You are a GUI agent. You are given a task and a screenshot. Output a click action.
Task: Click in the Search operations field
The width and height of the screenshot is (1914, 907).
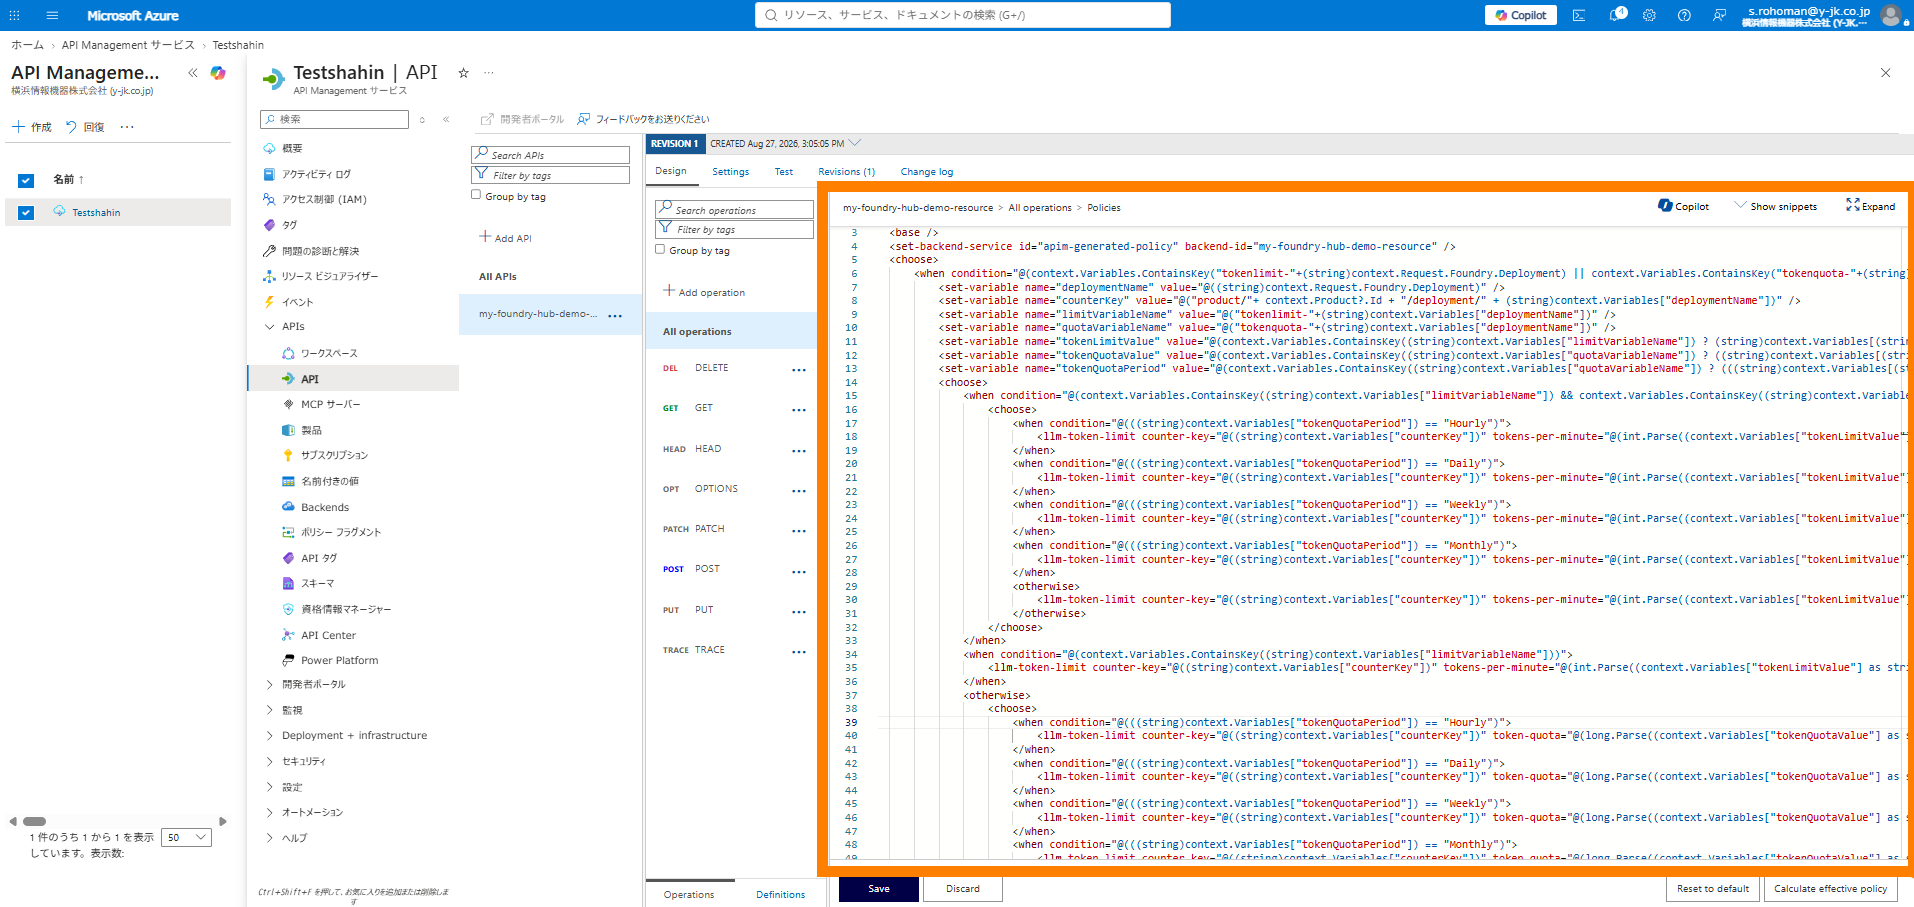coord(734,210)
